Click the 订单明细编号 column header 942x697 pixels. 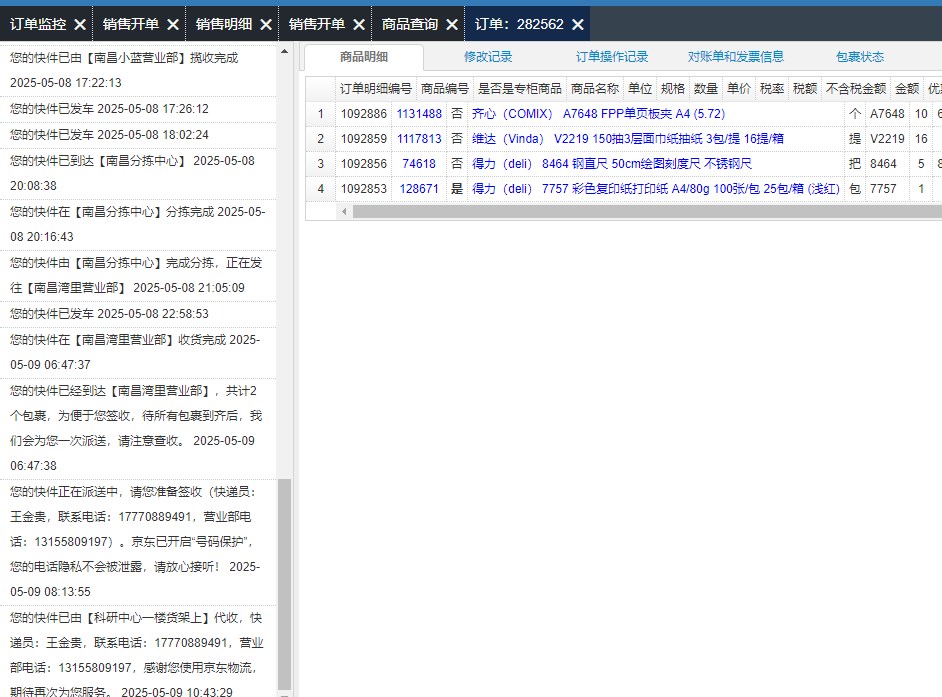[x=375, y=89]
